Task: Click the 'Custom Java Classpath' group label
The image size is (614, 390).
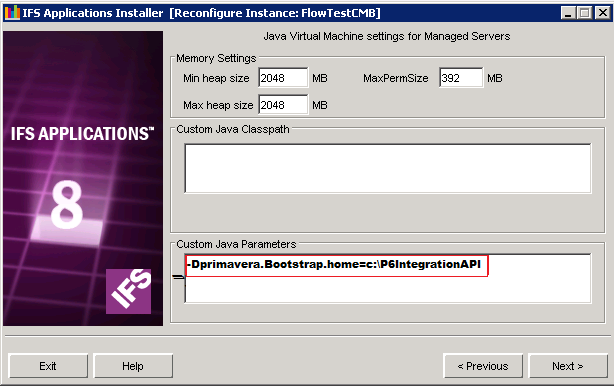Action: (x=233, y=129)
